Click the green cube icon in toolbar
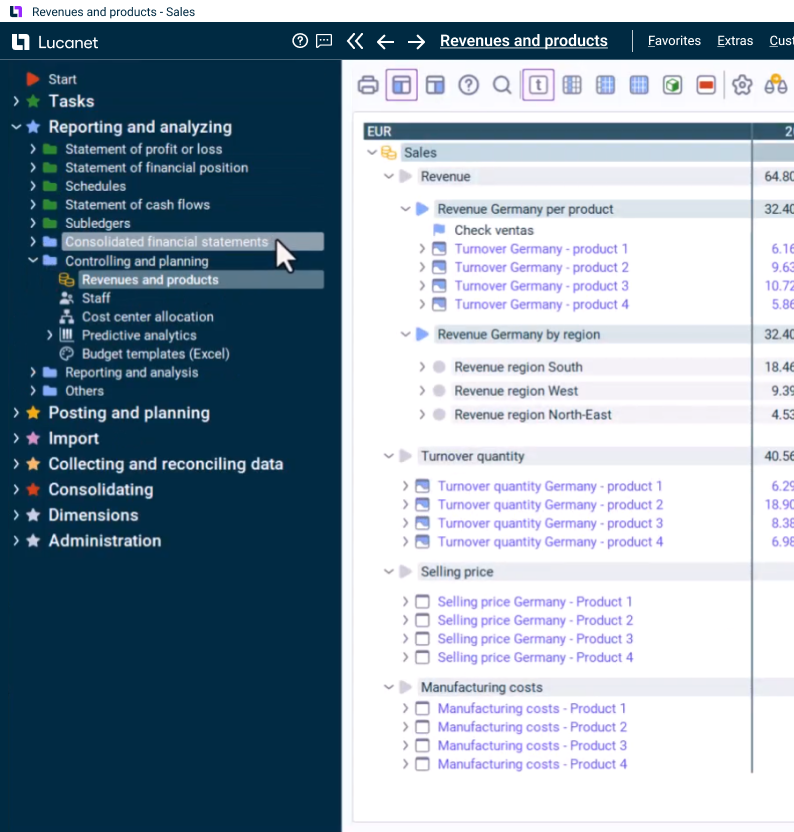This screenshot has width=794, height=832. tap(673, 85)
